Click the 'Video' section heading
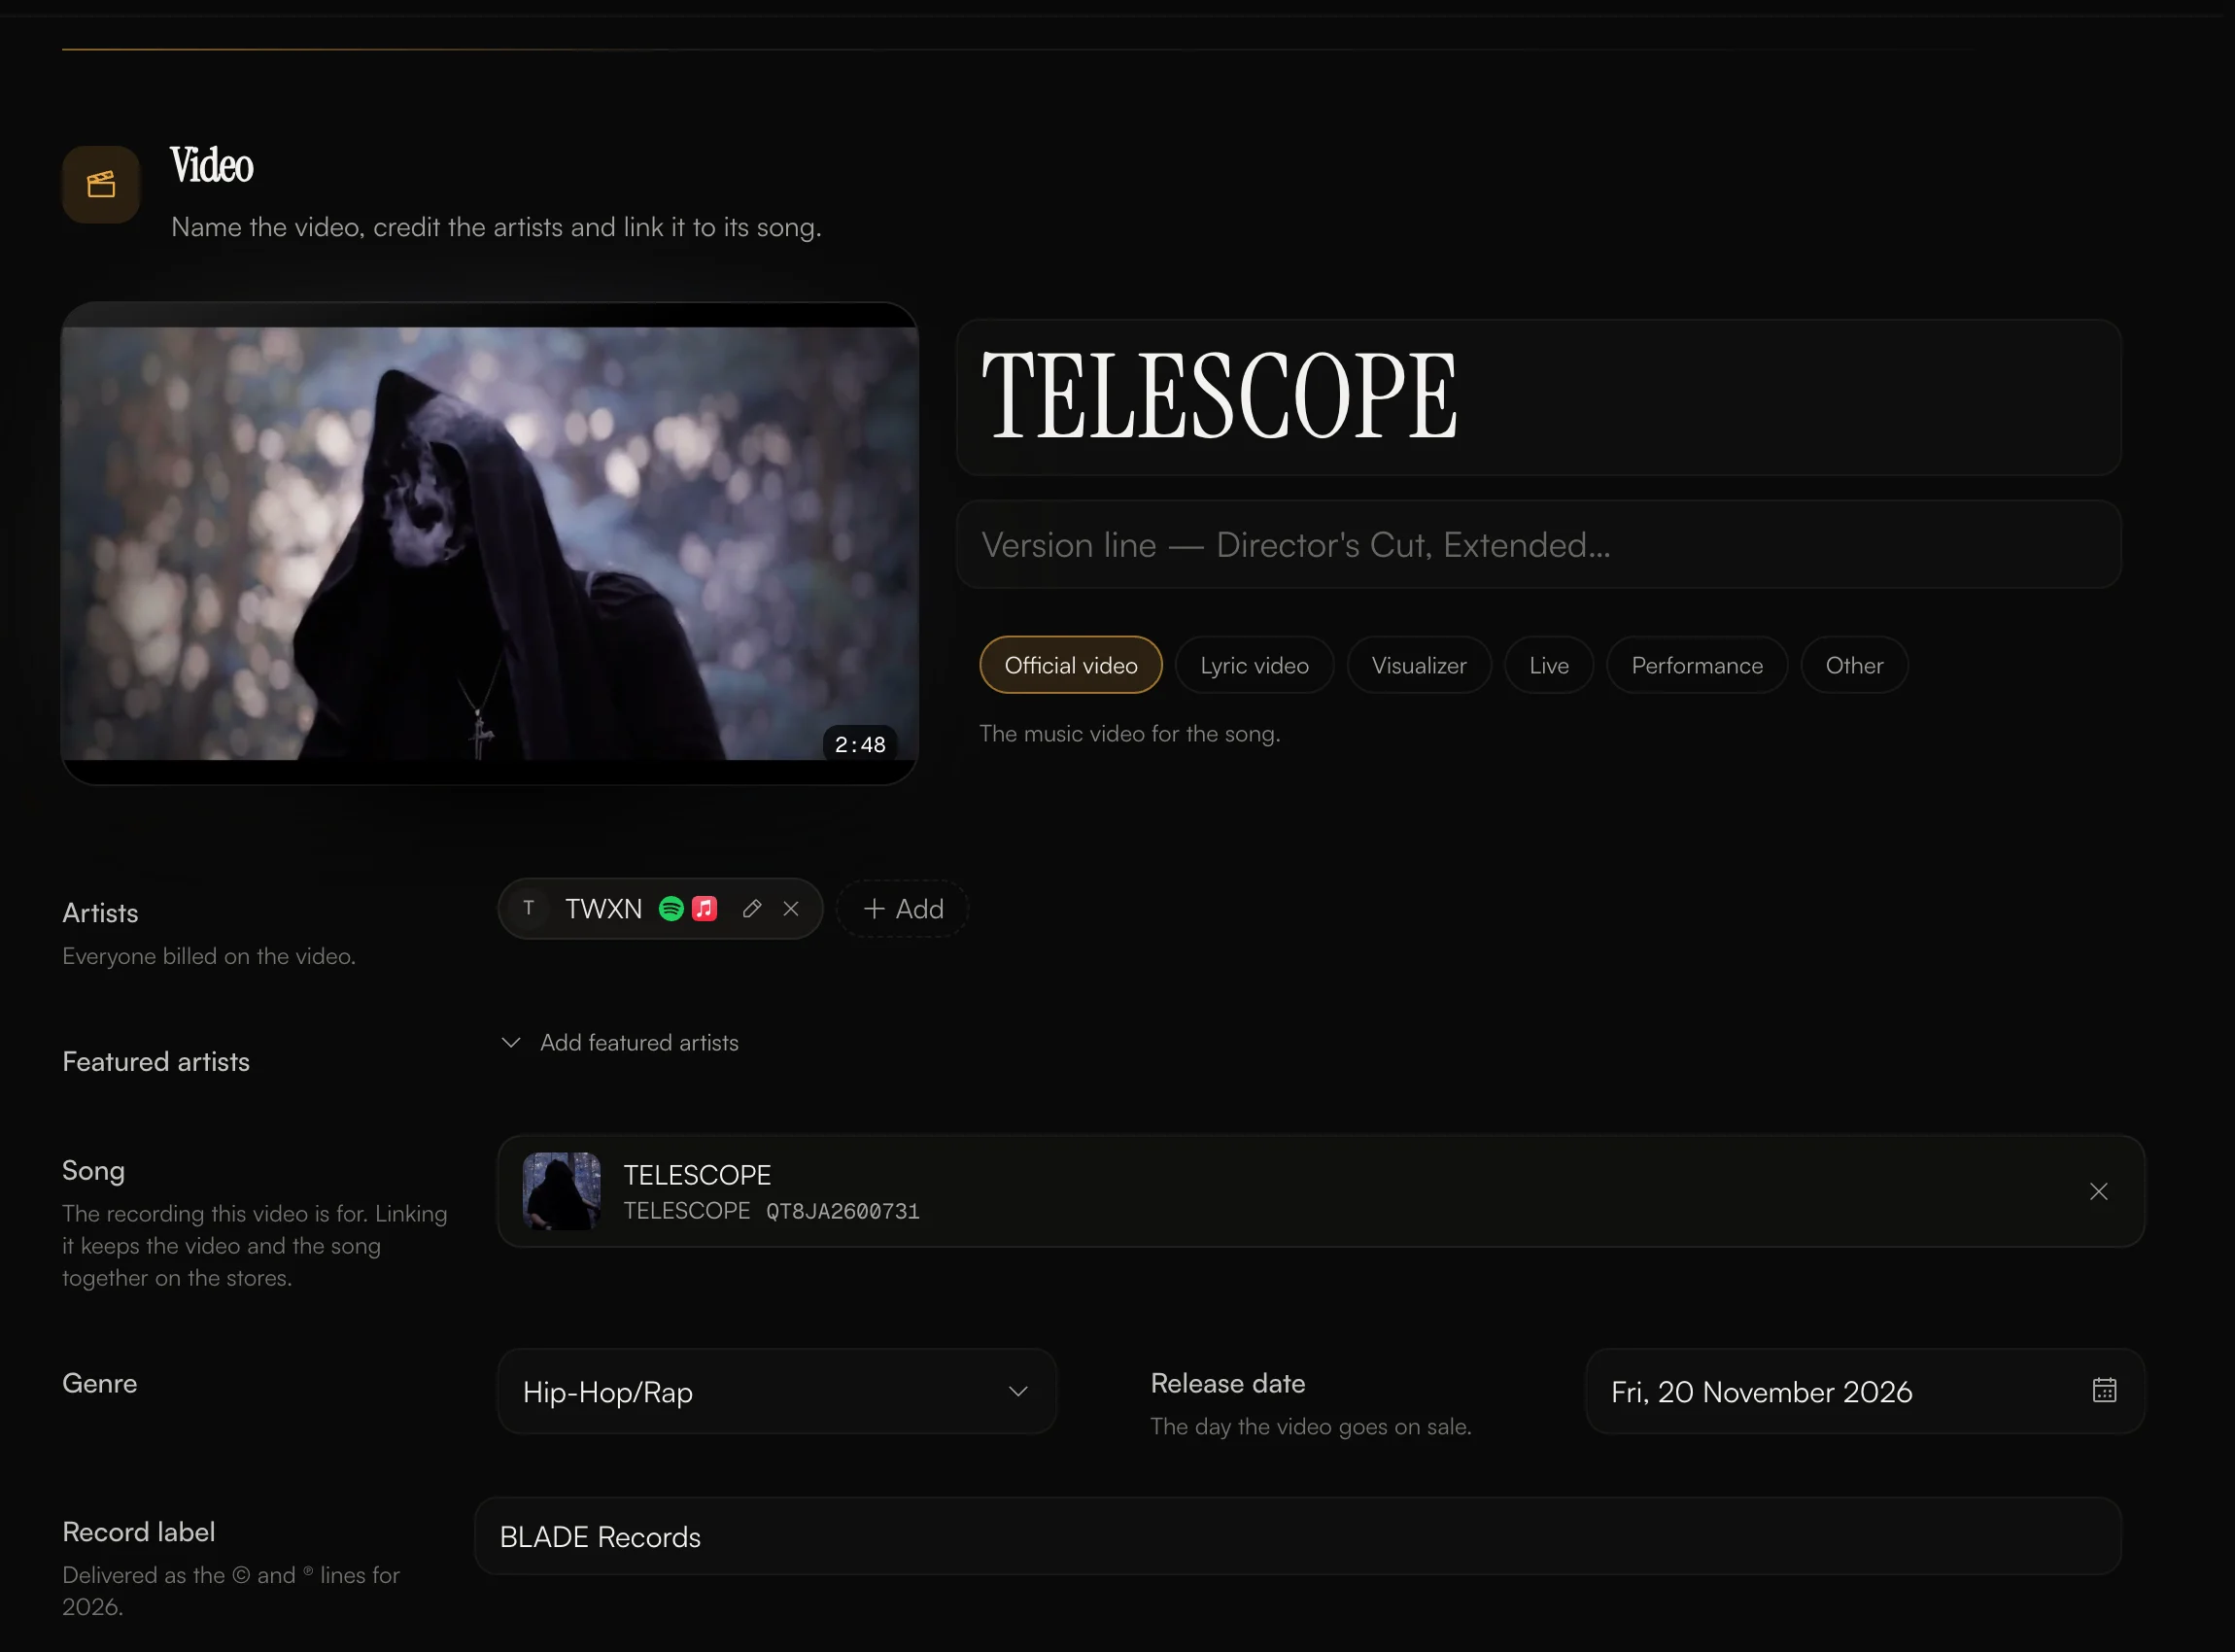The width and height of the screenshot is (2235, 1652). point(212,165)
